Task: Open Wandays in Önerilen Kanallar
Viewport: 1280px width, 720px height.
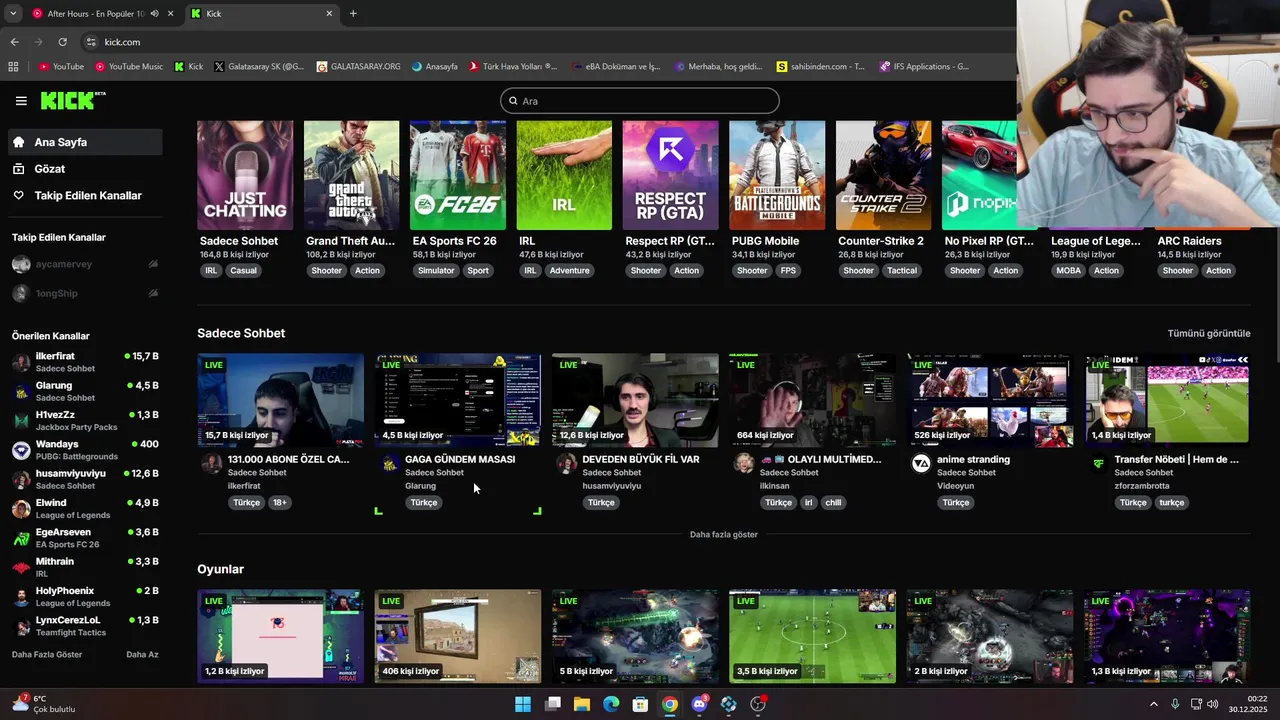Action: pos(85,450)
